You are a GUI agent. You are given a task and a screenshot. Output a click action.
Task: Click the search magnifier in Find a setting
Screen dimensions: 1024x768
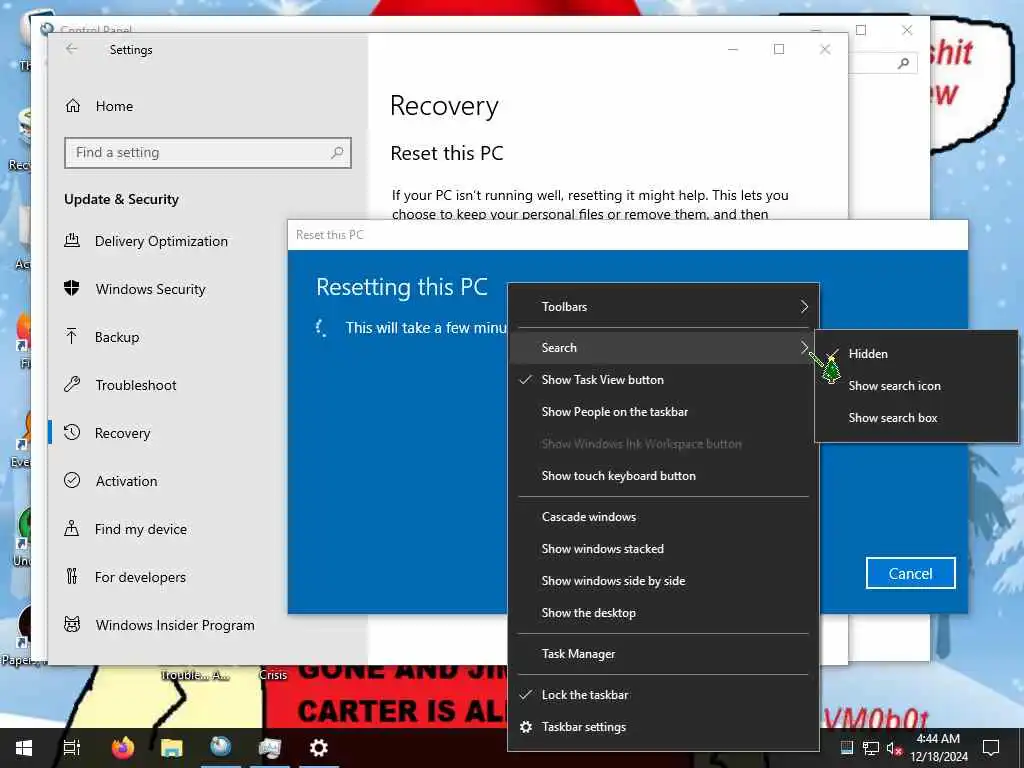tap(337, 152)
